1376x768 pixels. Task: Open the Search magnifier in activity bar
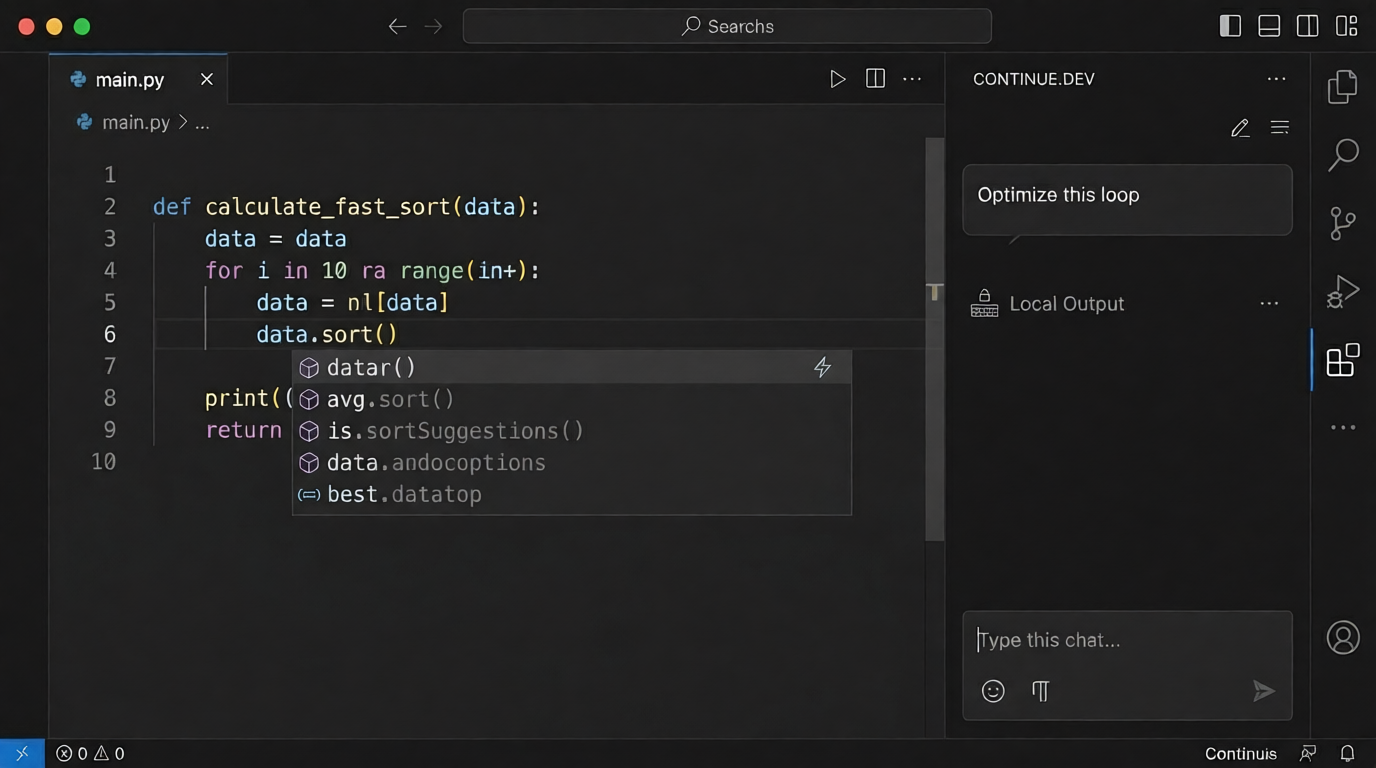click(1342, 155)
